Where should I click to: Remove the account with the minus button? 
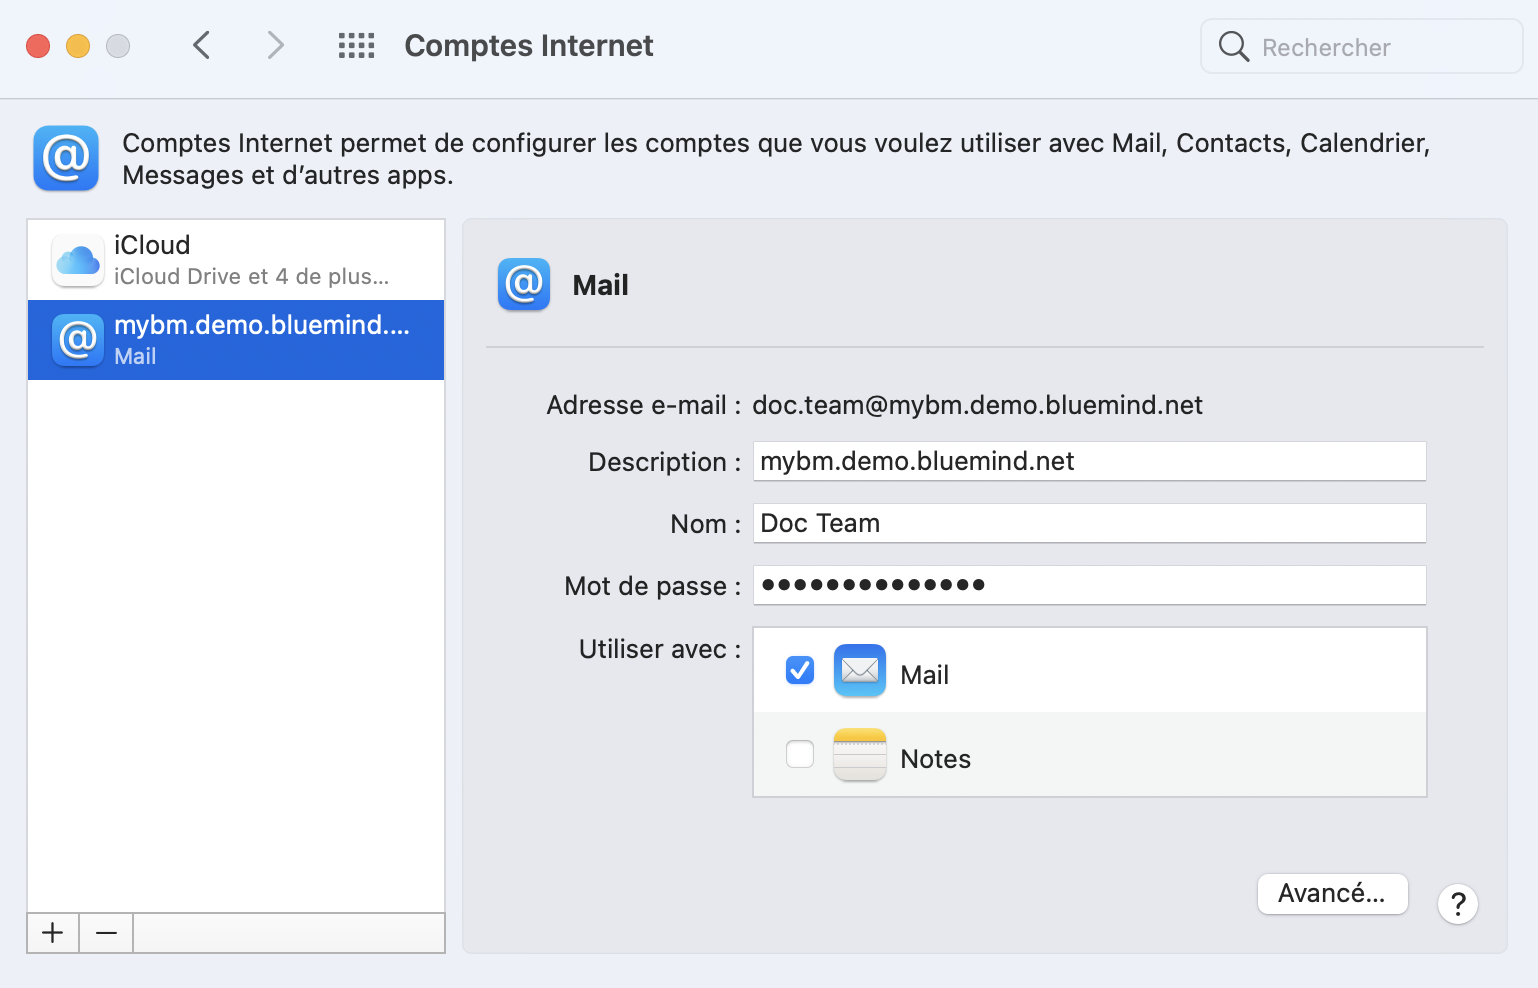point(106,933)
